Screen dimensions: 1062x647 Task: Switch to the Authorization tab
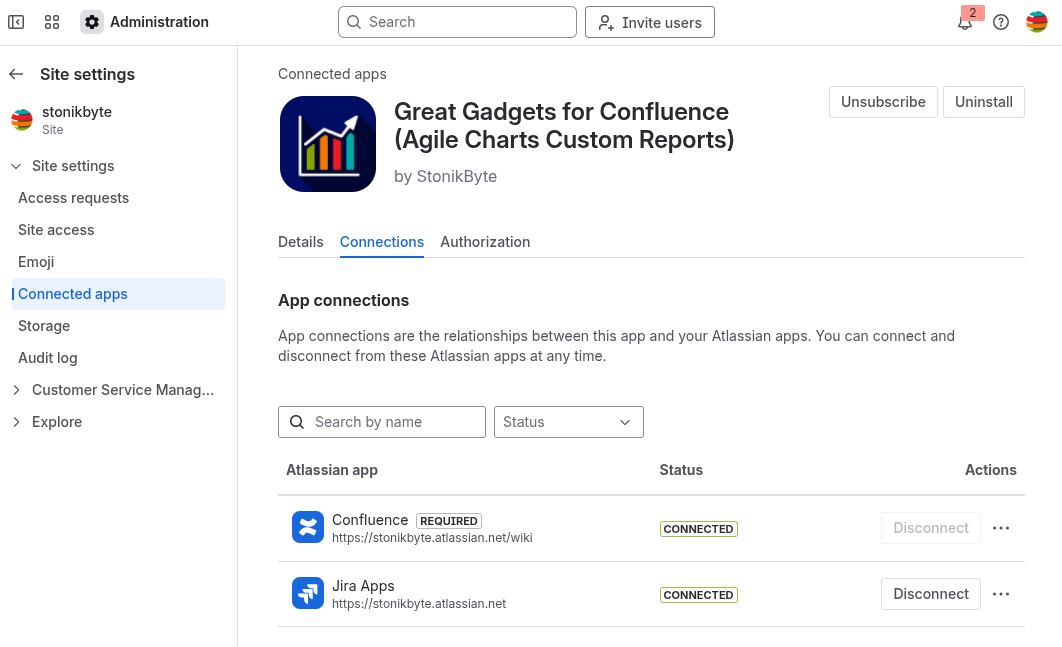485,242
